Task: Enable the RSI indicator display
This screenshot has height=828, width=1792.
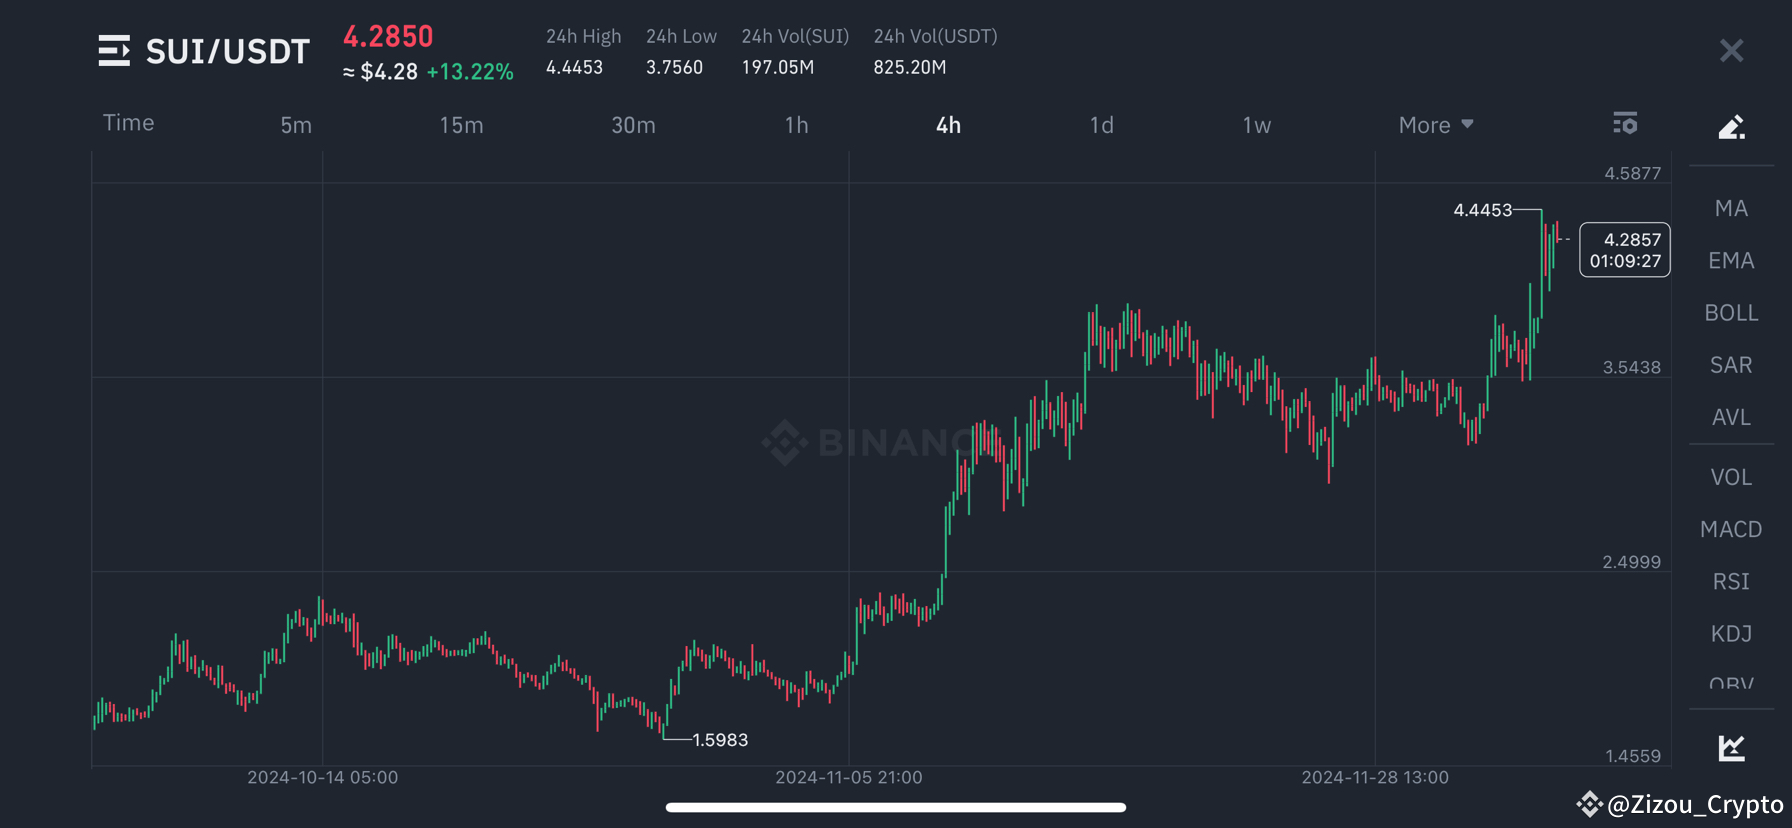Action: [x=1730, y=581]
